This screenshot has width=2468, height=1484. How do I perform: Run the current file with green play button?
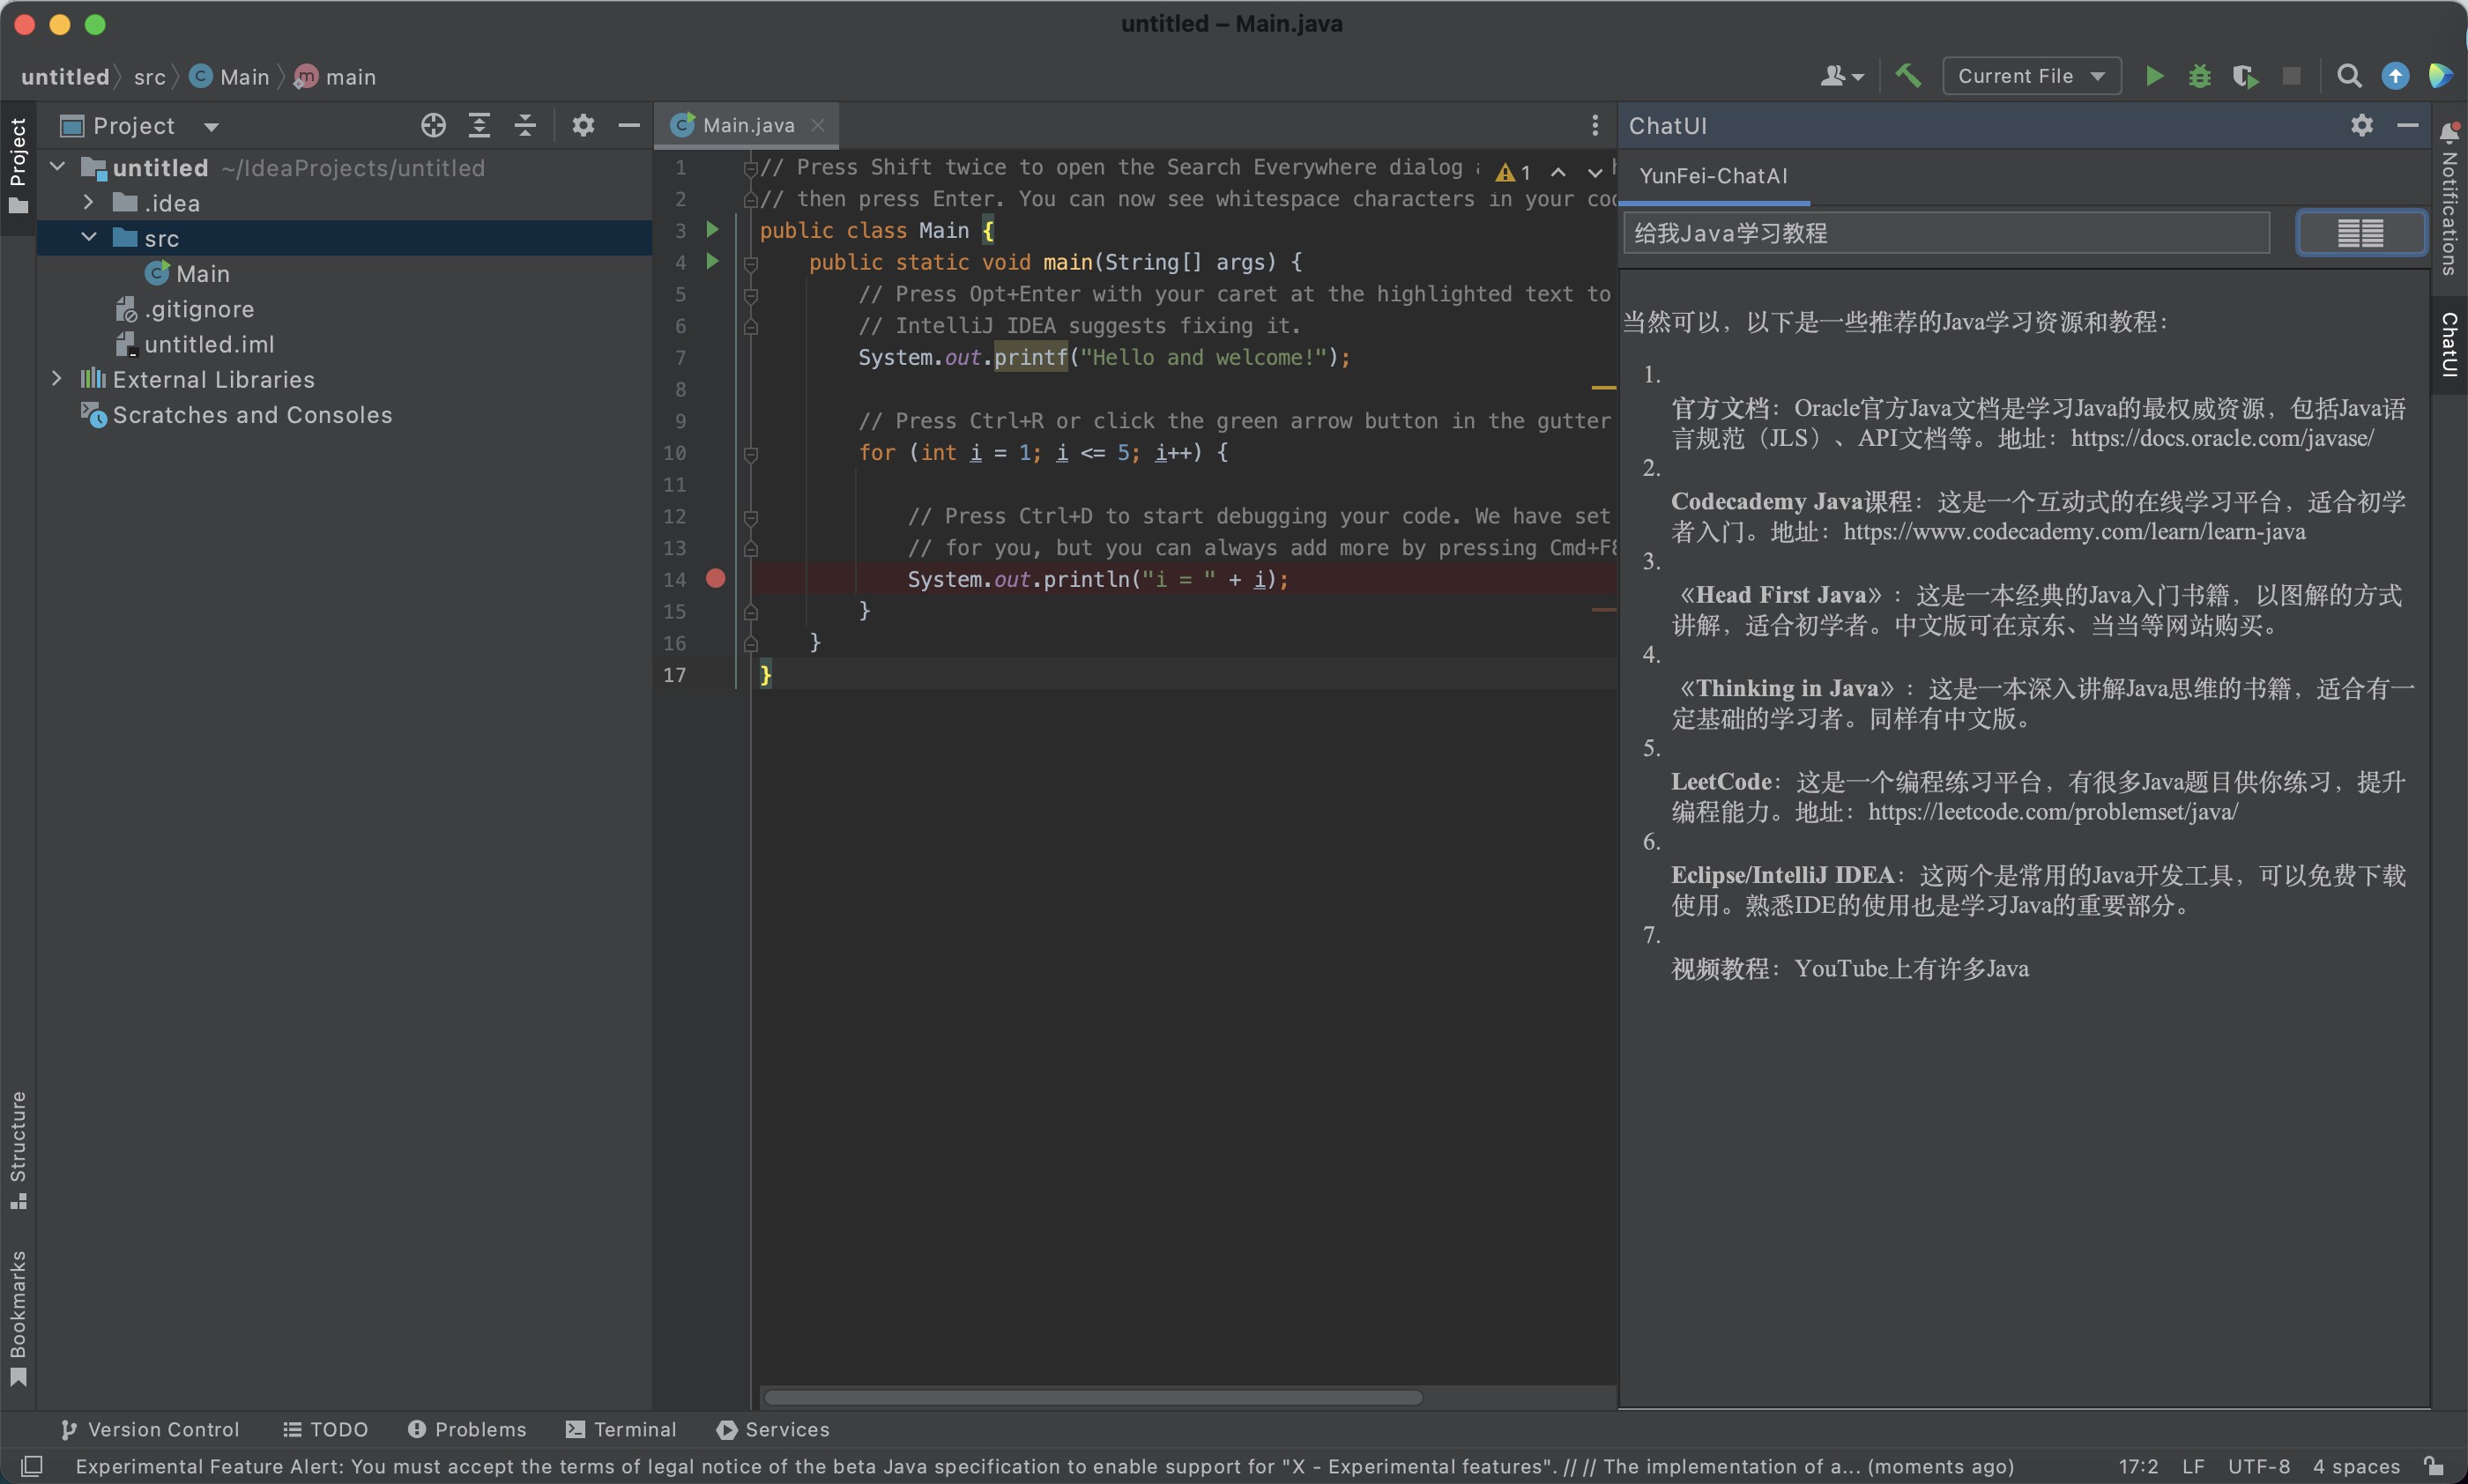click(x=2155, y=76)
